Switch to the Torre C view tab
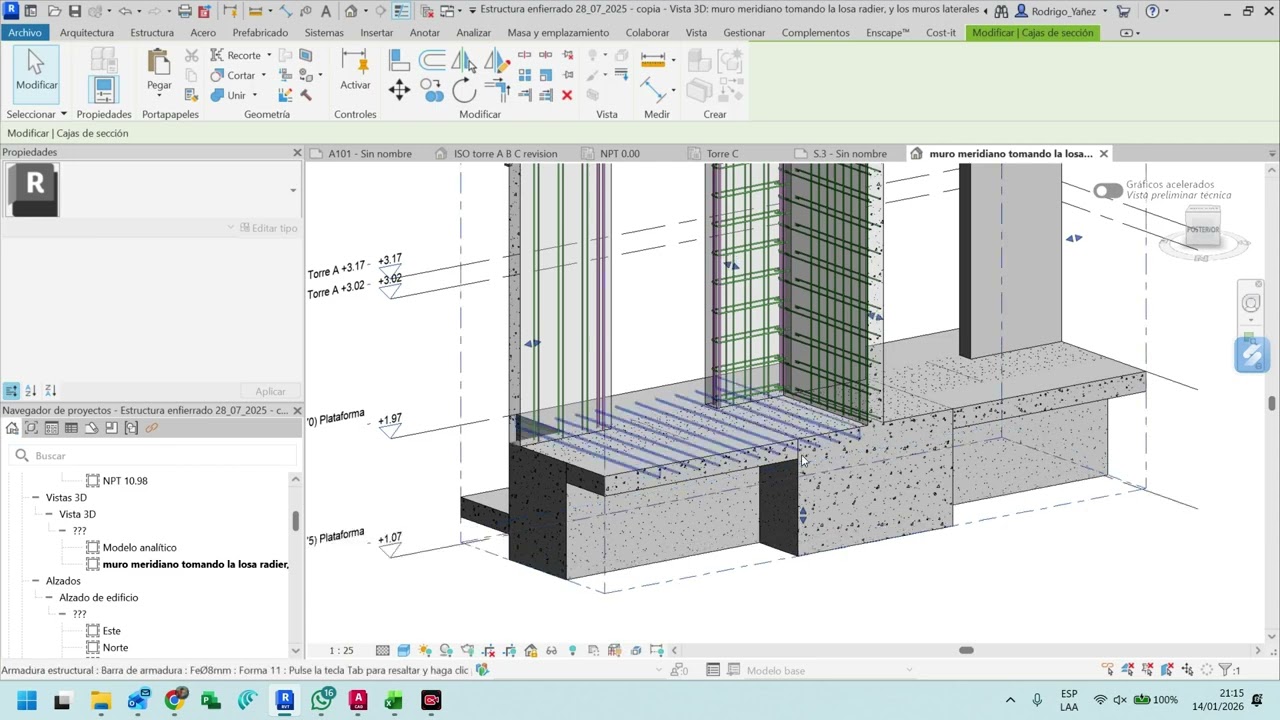Image resolution: width=1280 pixels, height=720 pixels. point(722,154)
